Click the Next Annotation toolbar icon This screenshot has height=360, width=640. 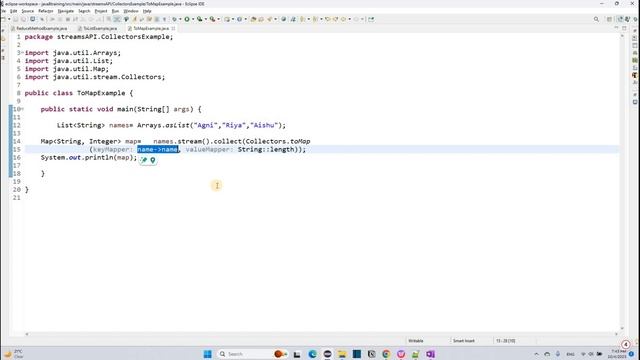pyautogui.click(x=302, y=19)
